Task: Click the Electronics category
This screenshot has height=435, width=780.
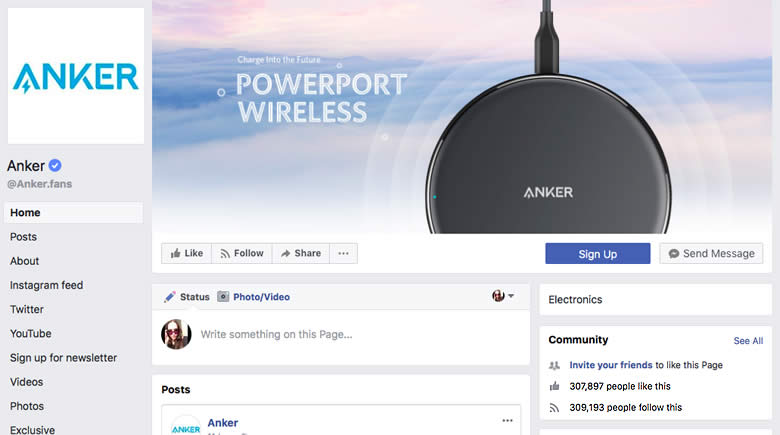Action: click(575, 300)
